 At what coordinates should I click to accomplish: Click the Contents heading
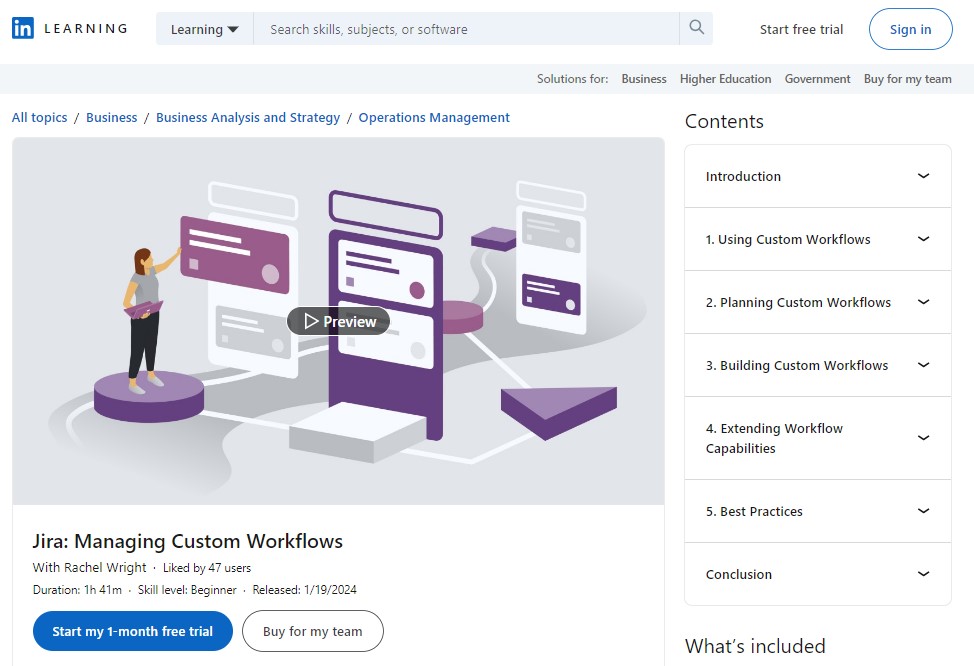[724, 121]
